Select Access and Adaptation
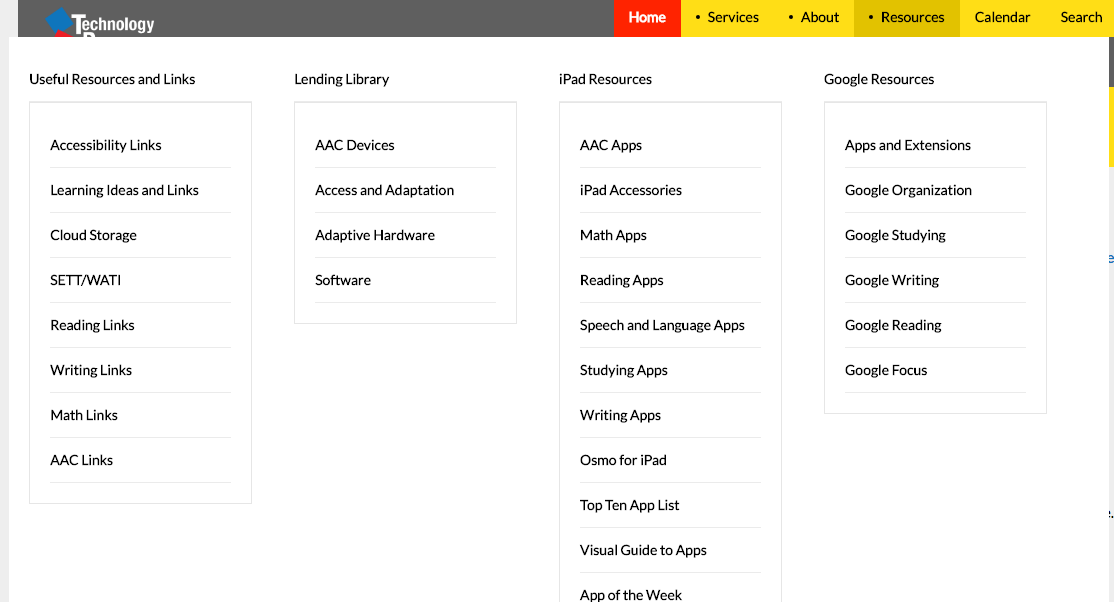Screen dimensions: 1114x602 tap(384, 190)
